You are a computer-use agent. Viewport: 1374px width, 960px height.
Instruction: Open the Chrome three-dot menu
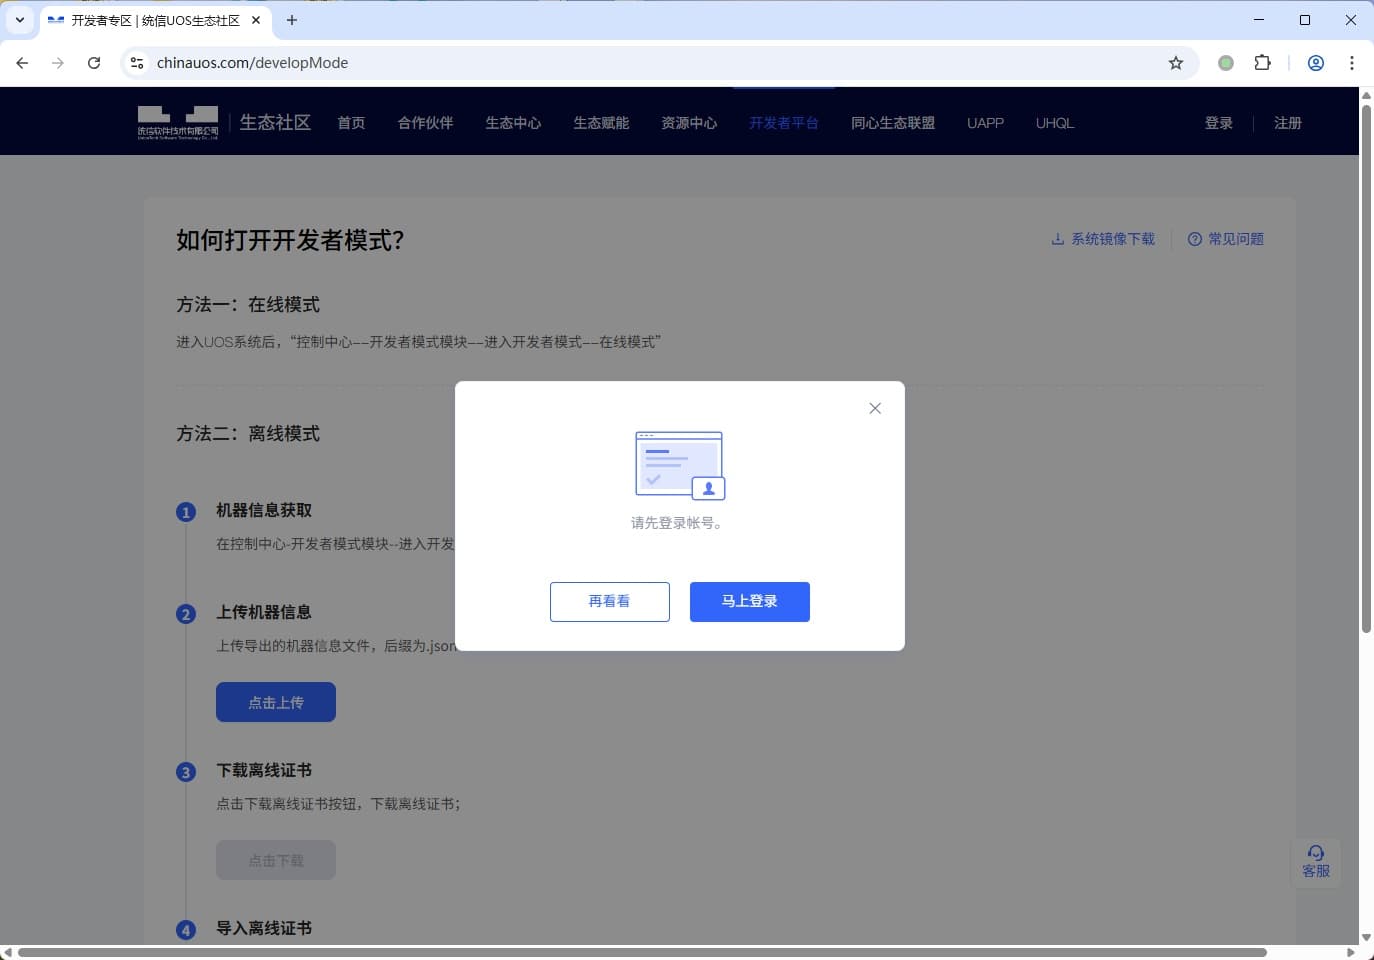click(1351, 63)
